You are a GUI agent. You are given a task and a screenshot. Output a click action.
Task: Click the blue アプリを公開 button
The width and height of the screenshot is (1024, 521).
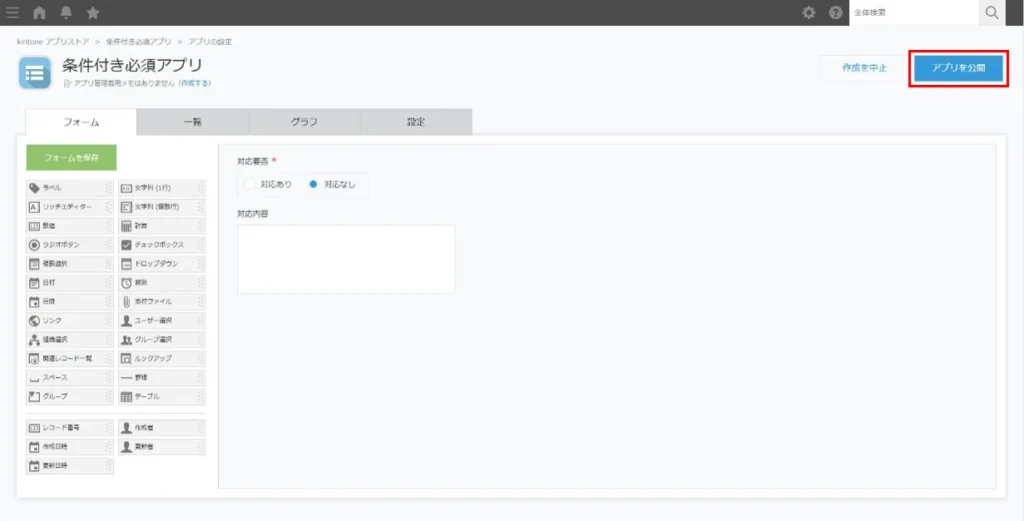(x=958, y=68)
